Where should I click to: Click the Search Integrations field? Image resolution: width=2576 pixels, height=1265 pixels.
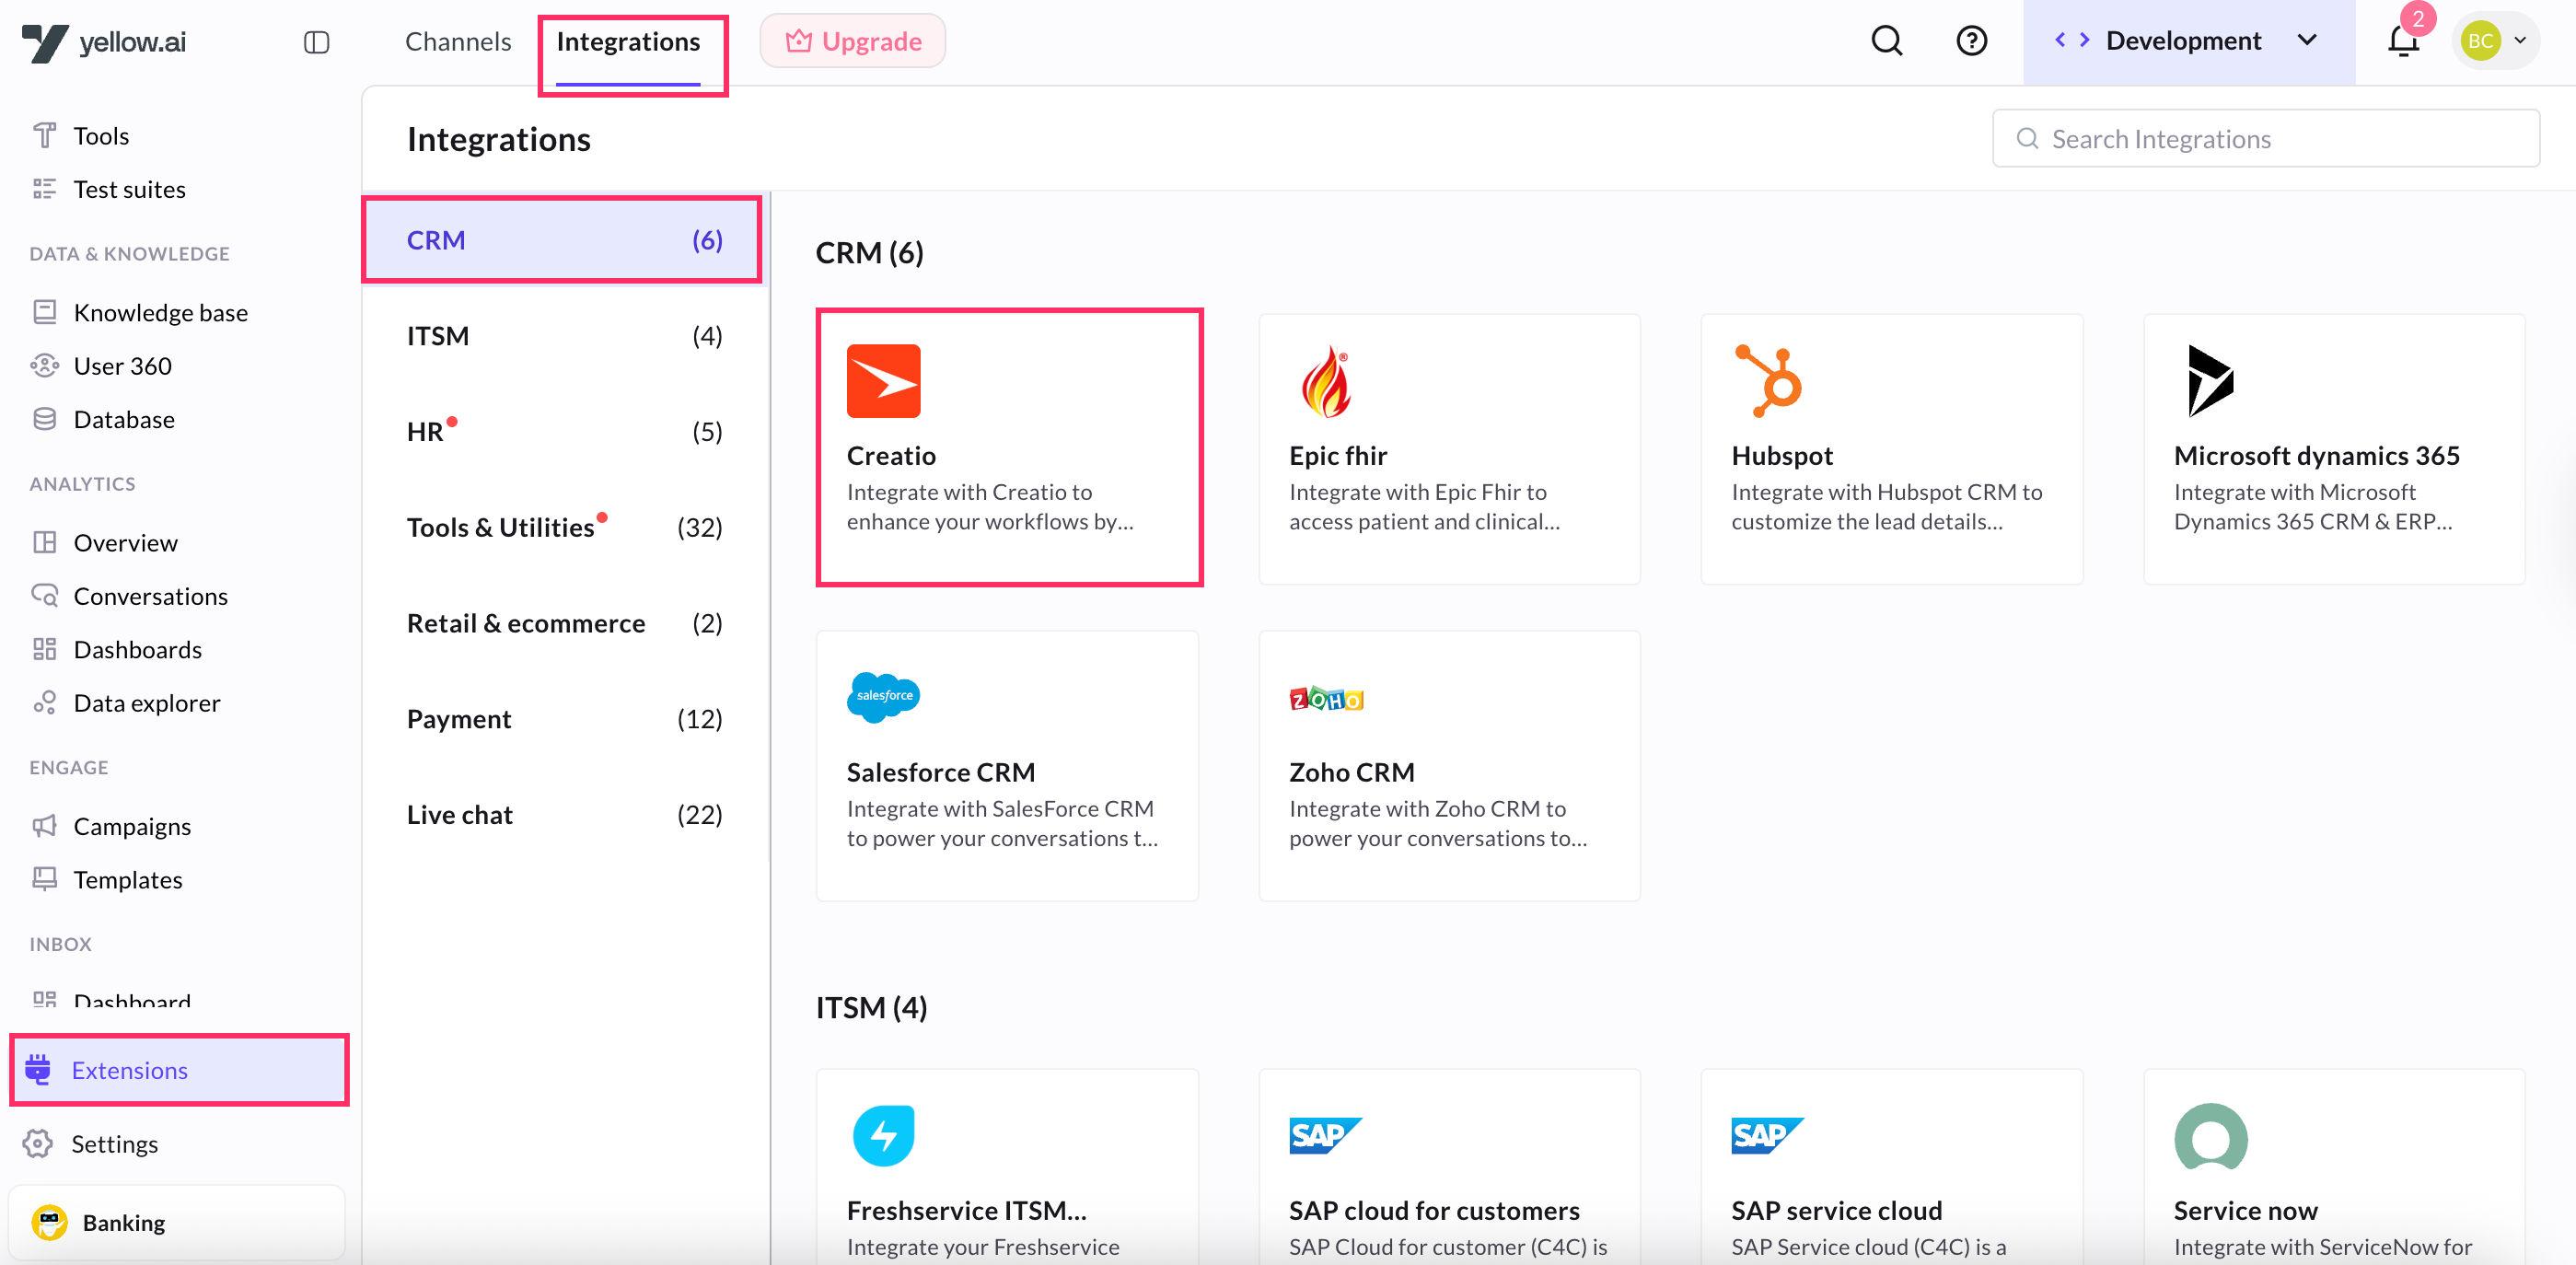(x=2266, y=139)
